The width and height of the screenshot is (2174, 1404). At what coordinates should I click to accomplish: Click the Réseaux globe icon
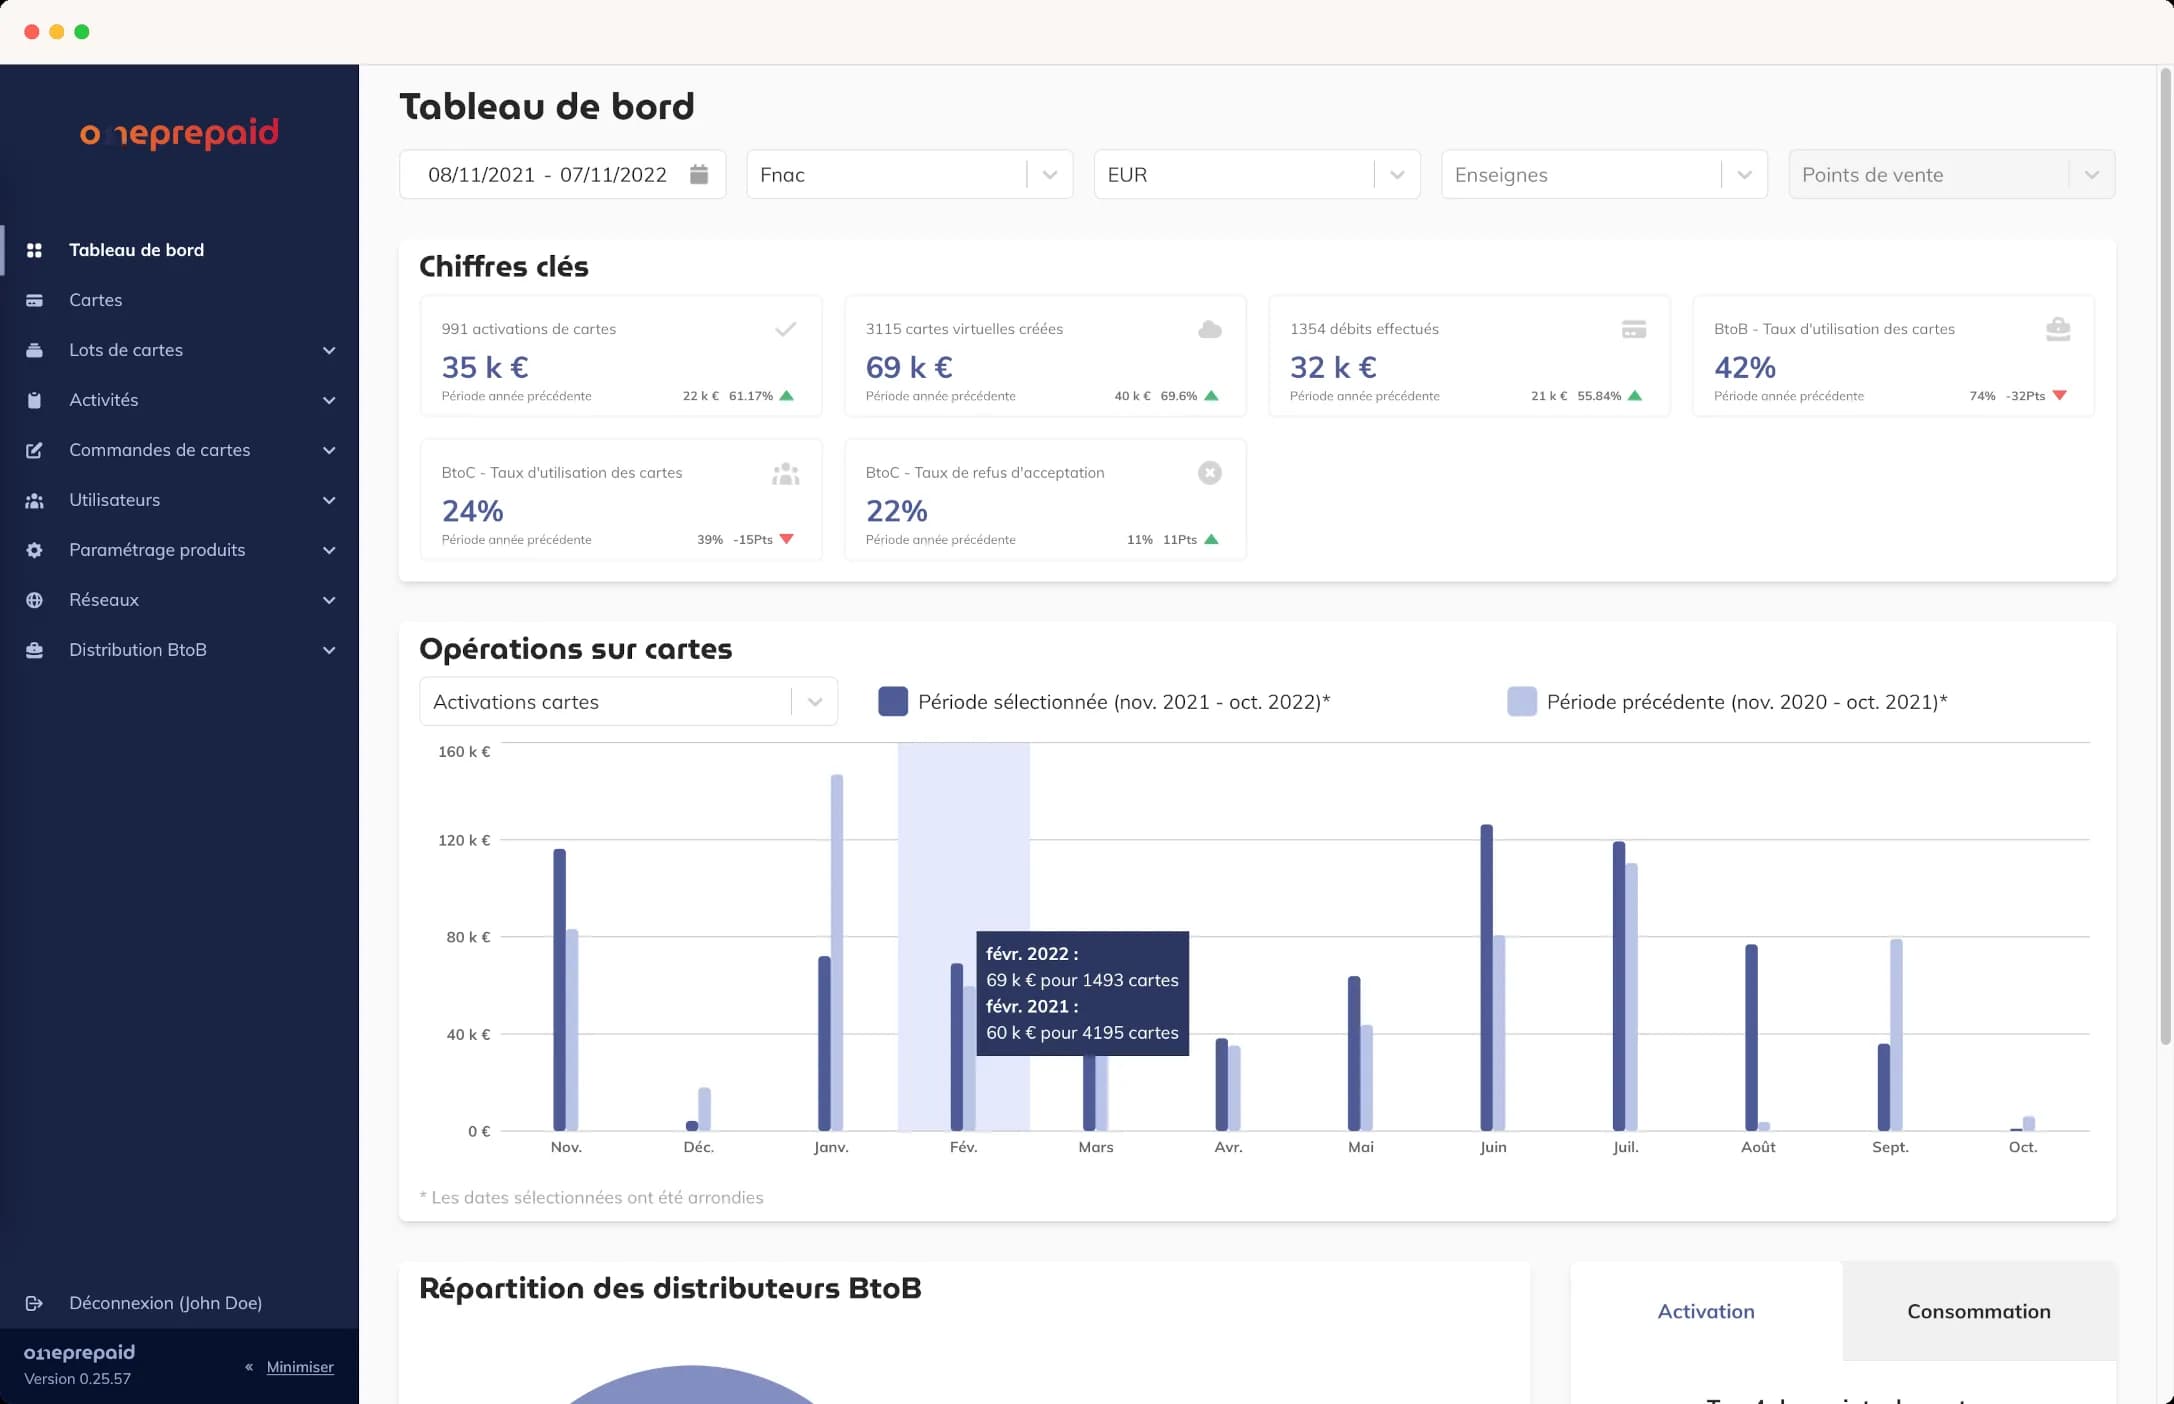point(34,600)
